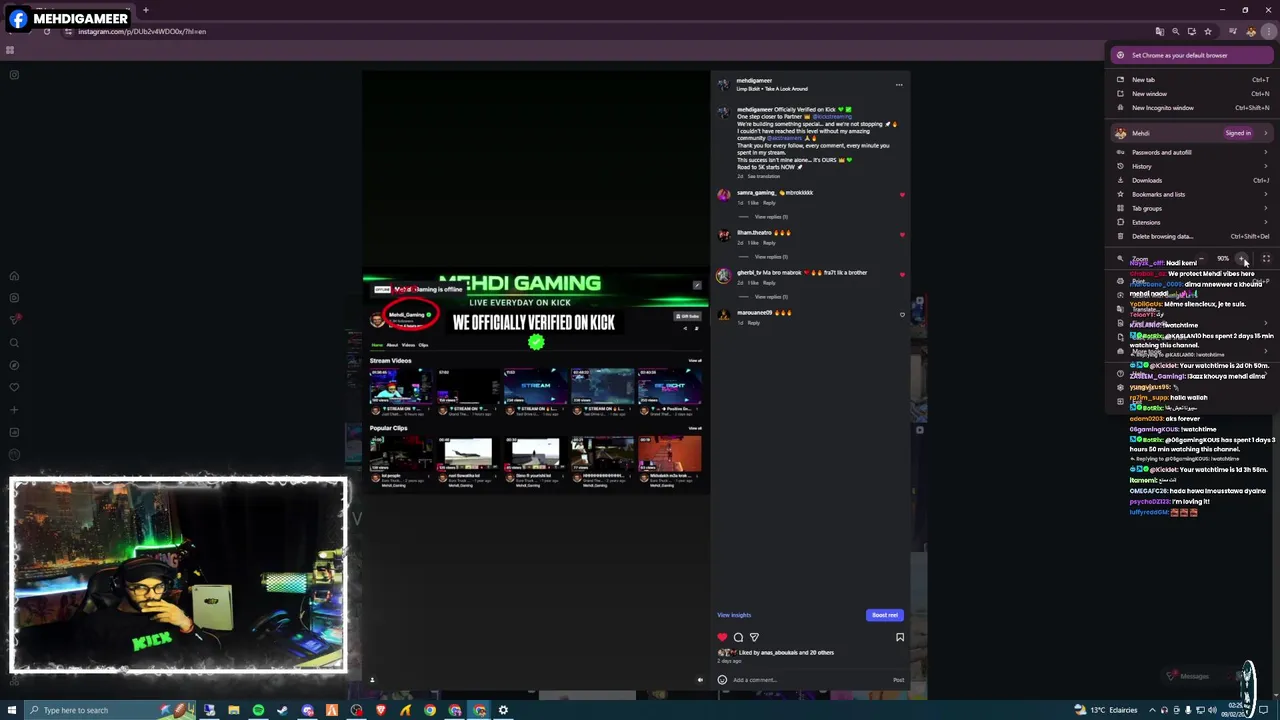The height and width of the screenshot is (720, 1280).
Task: Click See translation under the caption
Action: pyautogui.click(x=763, y=176)
